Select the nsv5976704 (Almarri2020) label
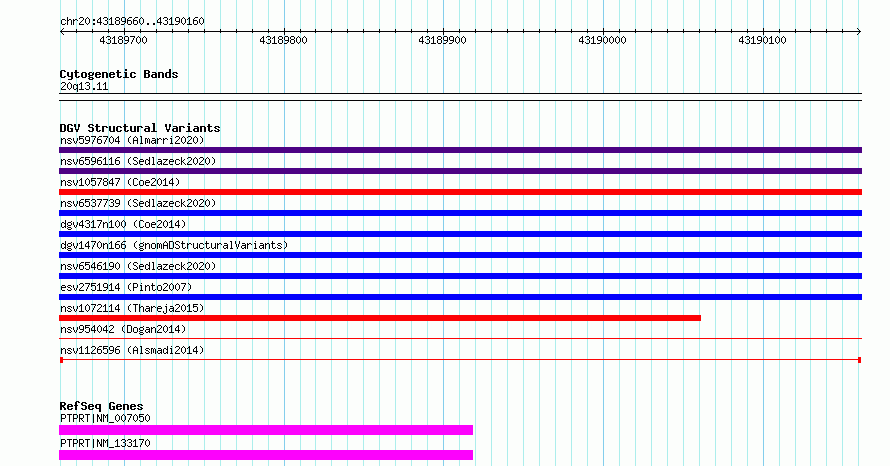Image resolution: width=890 pixels, height=466 pixels. 132,140
